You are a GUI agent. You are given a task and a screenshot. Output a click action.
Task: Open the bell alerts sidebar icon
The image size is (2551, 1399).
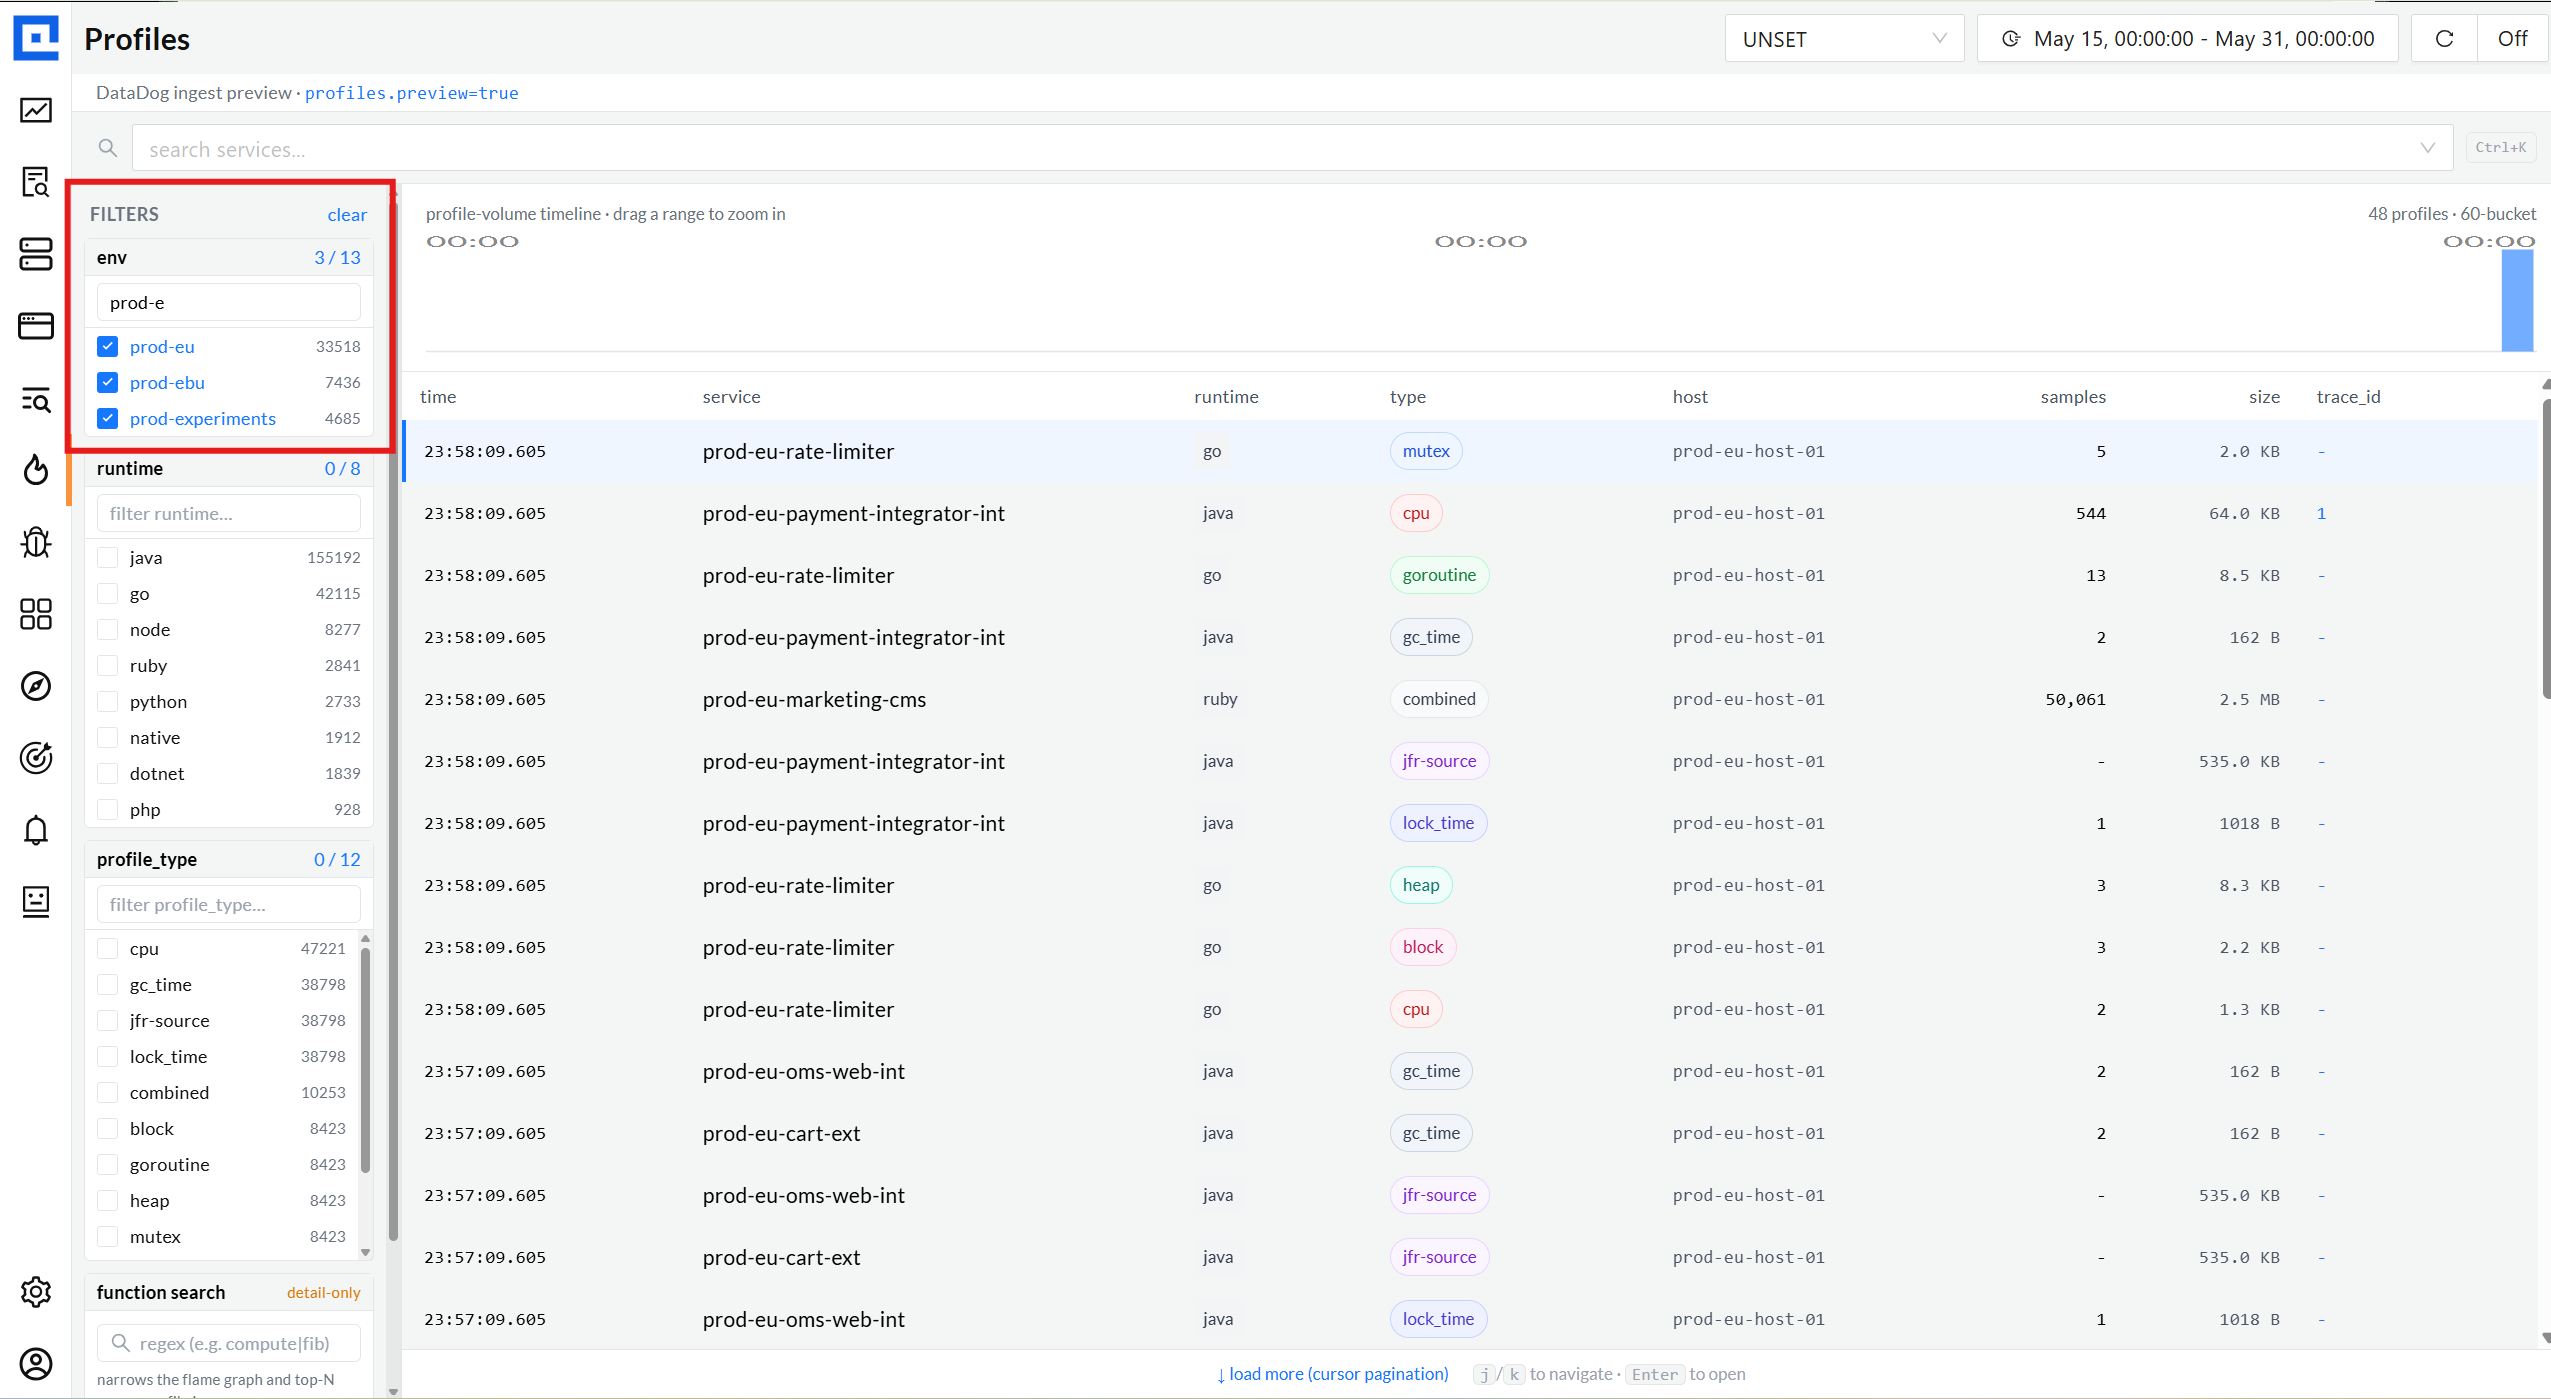pyautogui.click(x=36, y=830)
